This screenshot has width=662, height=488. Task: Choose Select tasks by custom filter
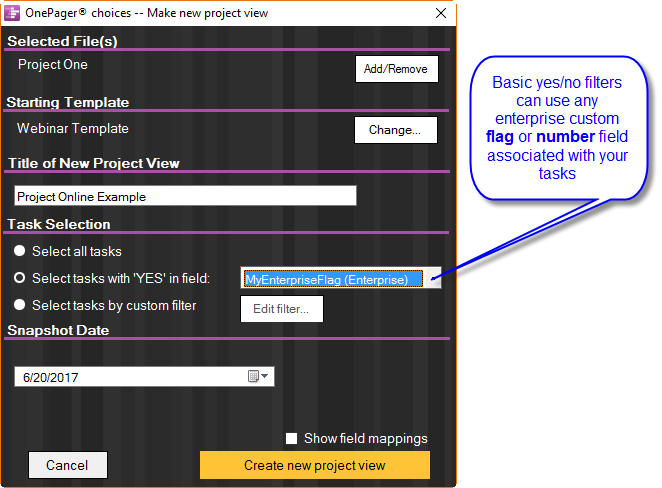point(19,305)
